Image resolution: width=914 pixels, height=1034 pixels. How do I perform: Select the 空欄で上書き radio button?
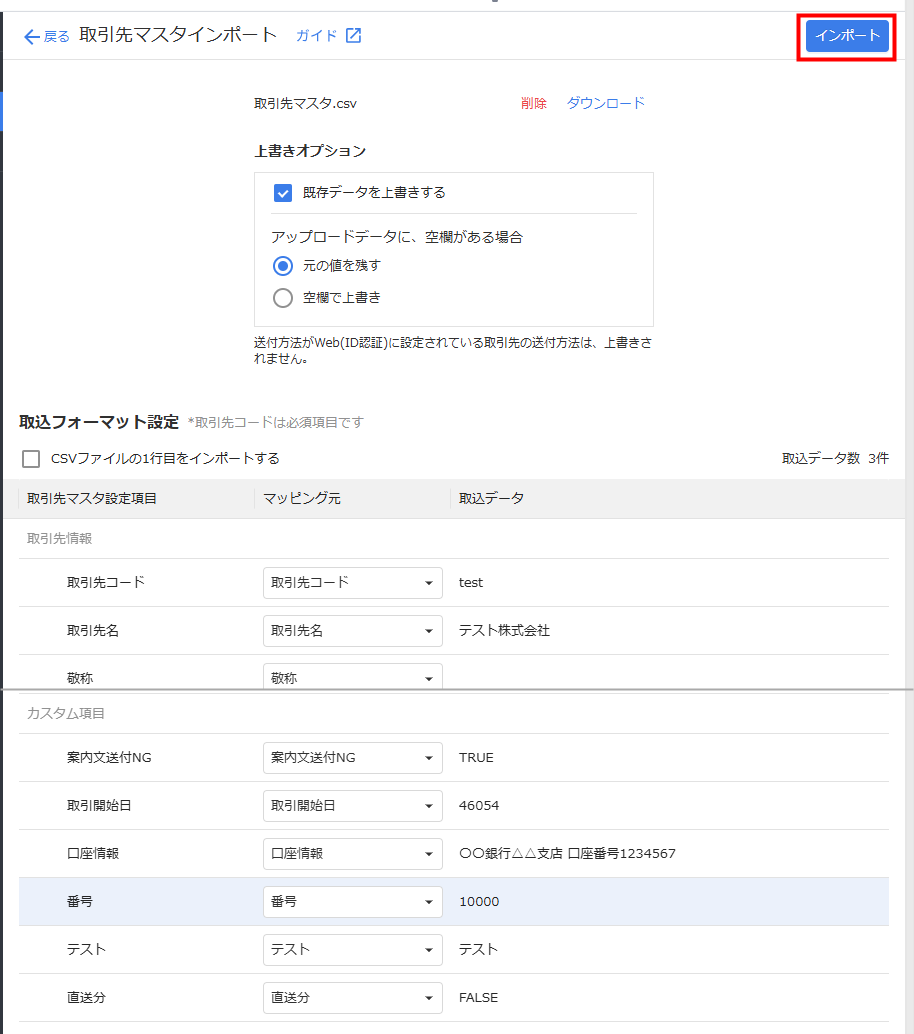tap(283, 298)
